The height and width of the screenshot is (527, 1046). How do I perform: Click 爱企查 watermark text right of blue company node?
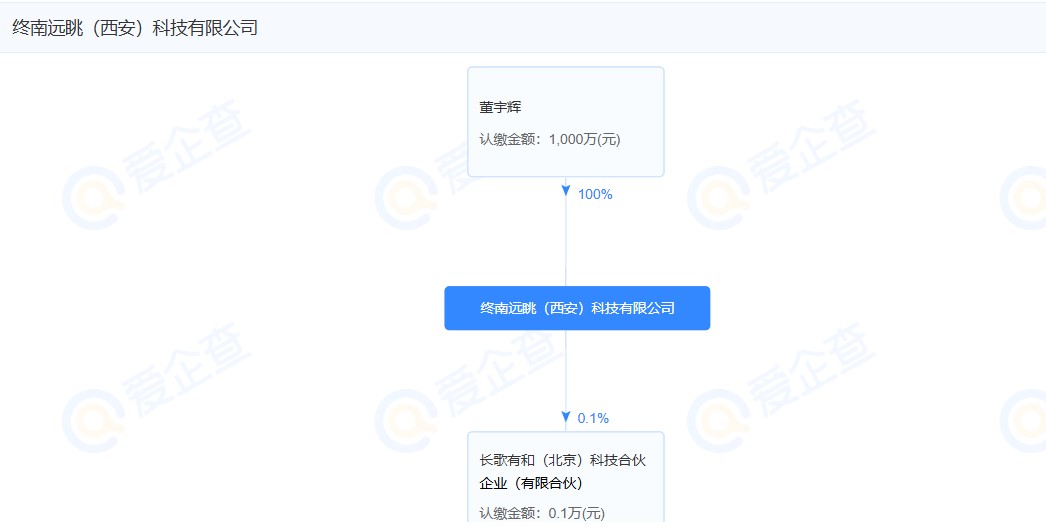click(810, 370)
